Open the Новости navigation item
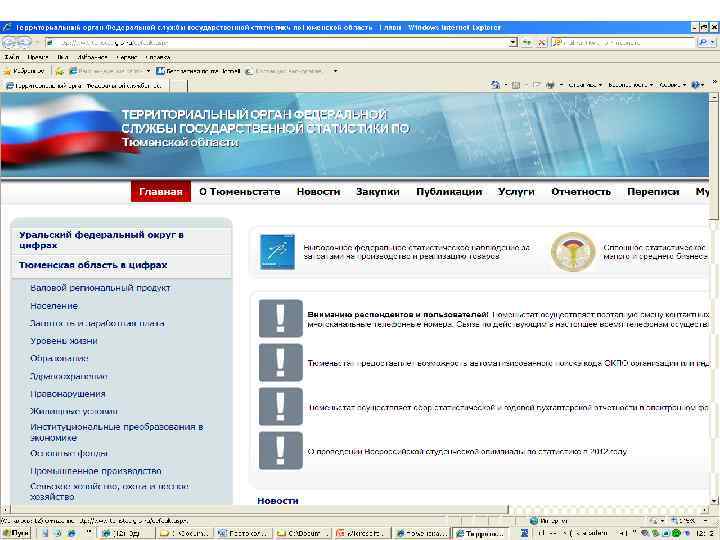Image resolution: width=720 pixels, height=540 pixels. tap(318, 191)
